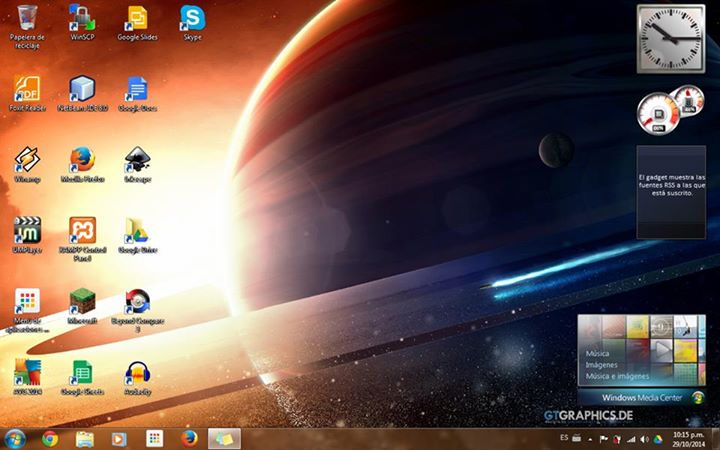The image size is (720, 450).
Task: Click the volume icon in system tray
Action: click(644, 439)
